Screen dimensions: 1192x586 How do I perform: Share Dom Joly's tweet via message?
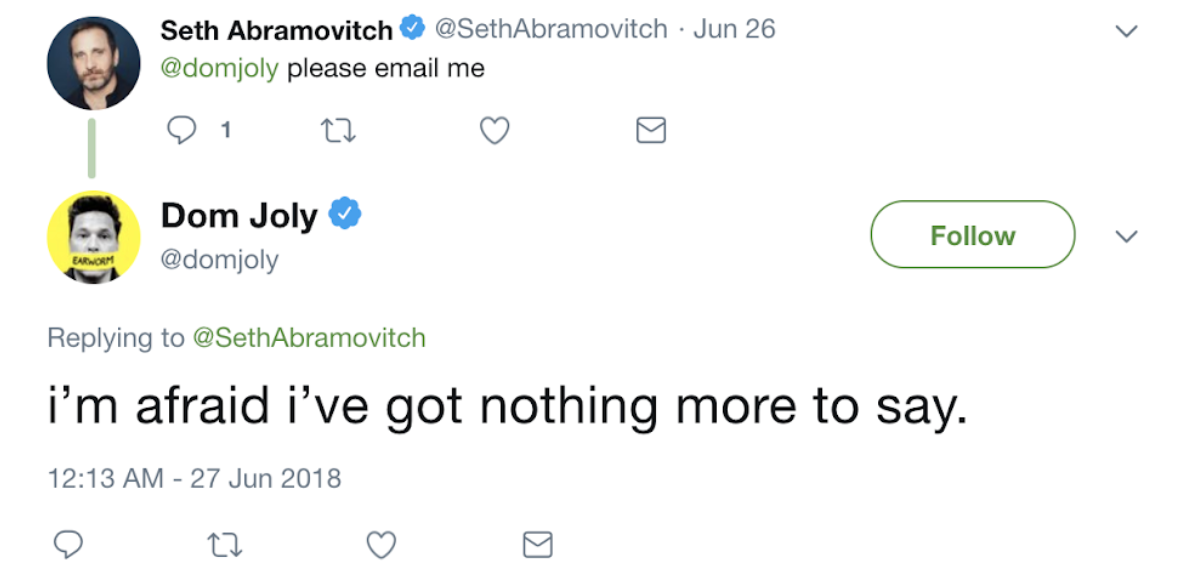click(x=538, y=544)
